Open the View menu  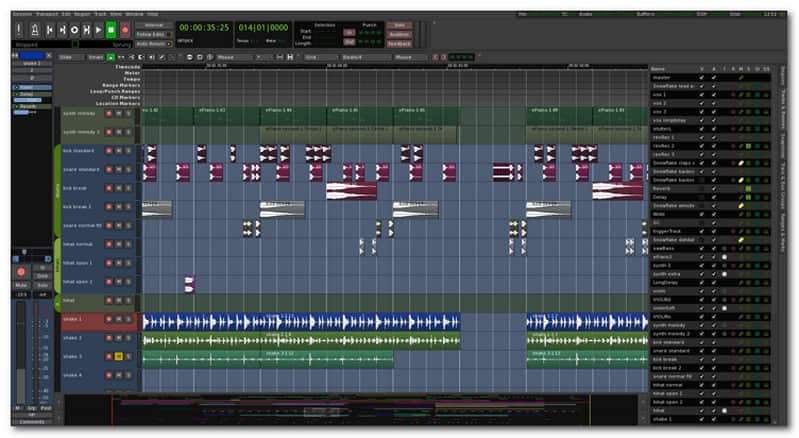click(x=116, y=14)
